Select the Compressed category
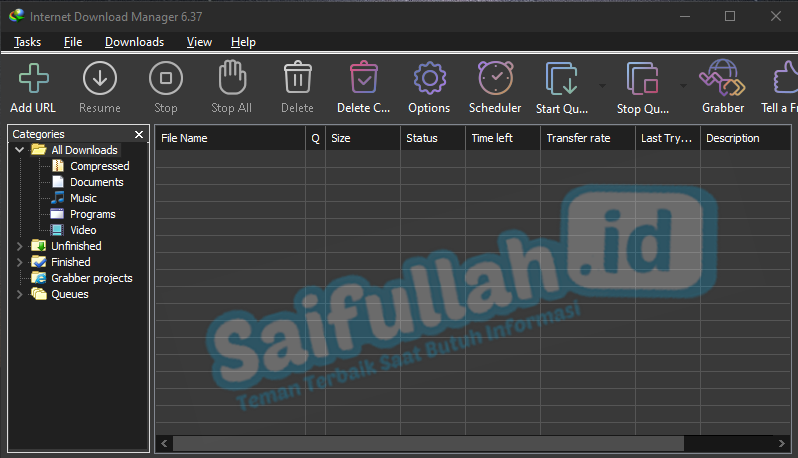The image size is (798, 458). click(x=100, y=166)
